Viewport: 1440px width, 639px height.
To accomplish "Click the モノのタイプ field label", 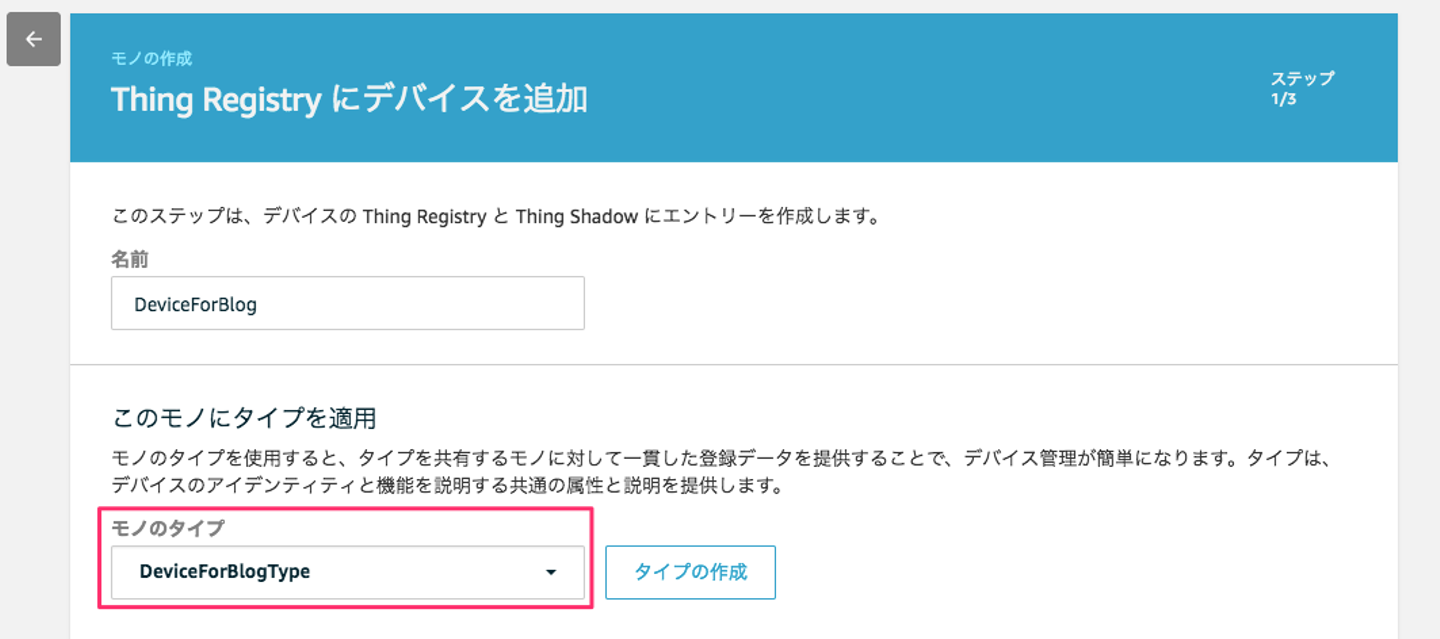I will click(x=167, y=528).
